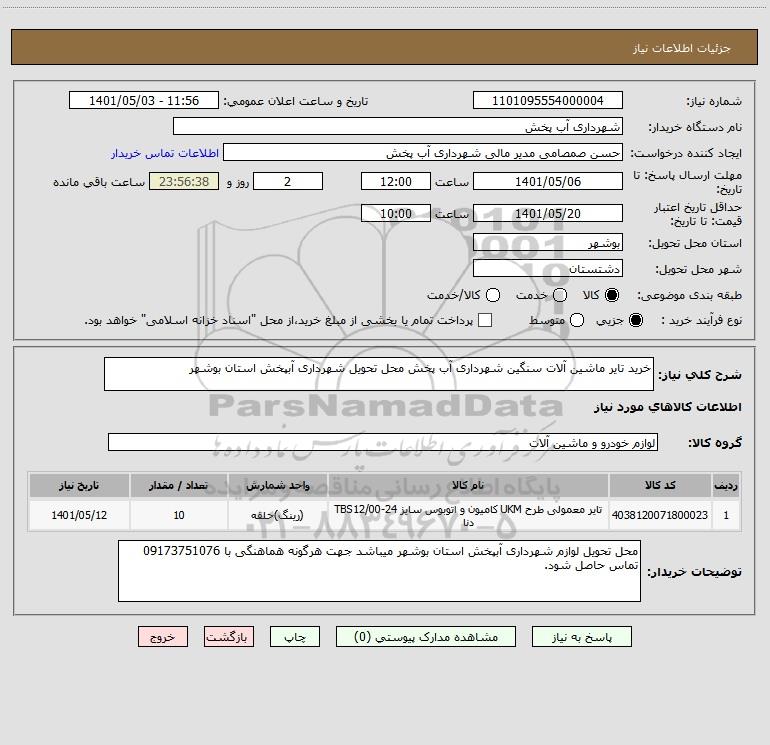Click the تاریخ نیاز column header
The image size is (770, 745).
click(79, 485)
